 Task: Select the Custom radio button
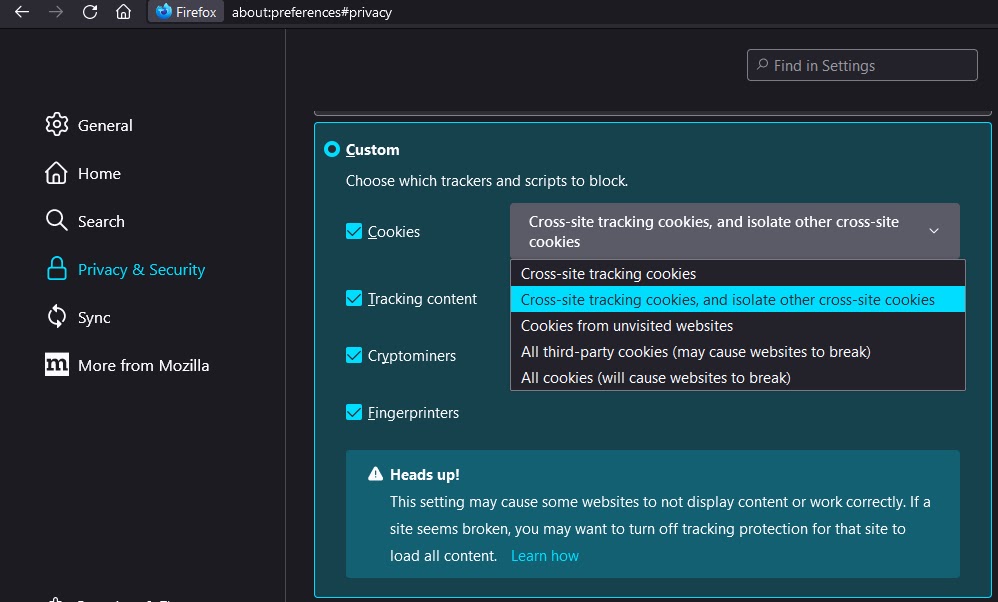tap(332, 150)
